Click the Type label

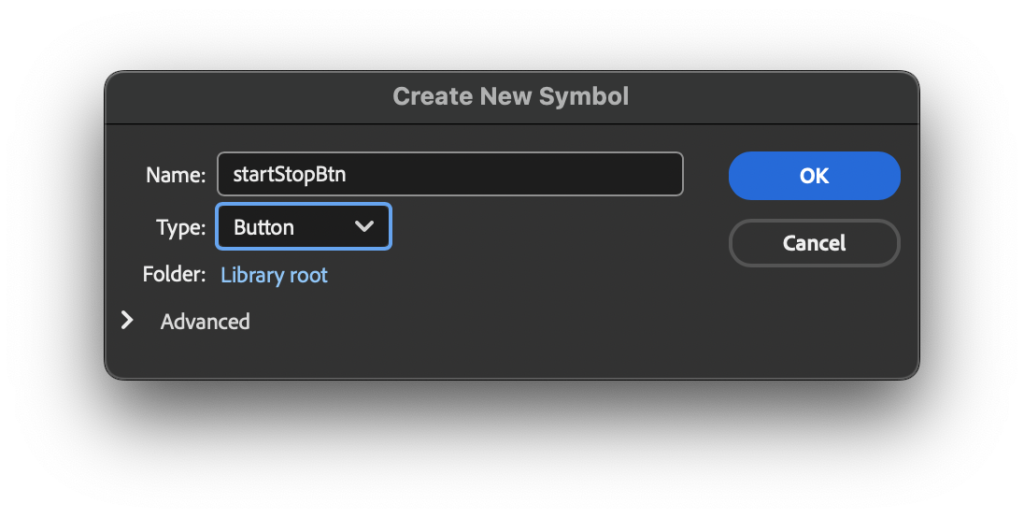pos(180,227)
